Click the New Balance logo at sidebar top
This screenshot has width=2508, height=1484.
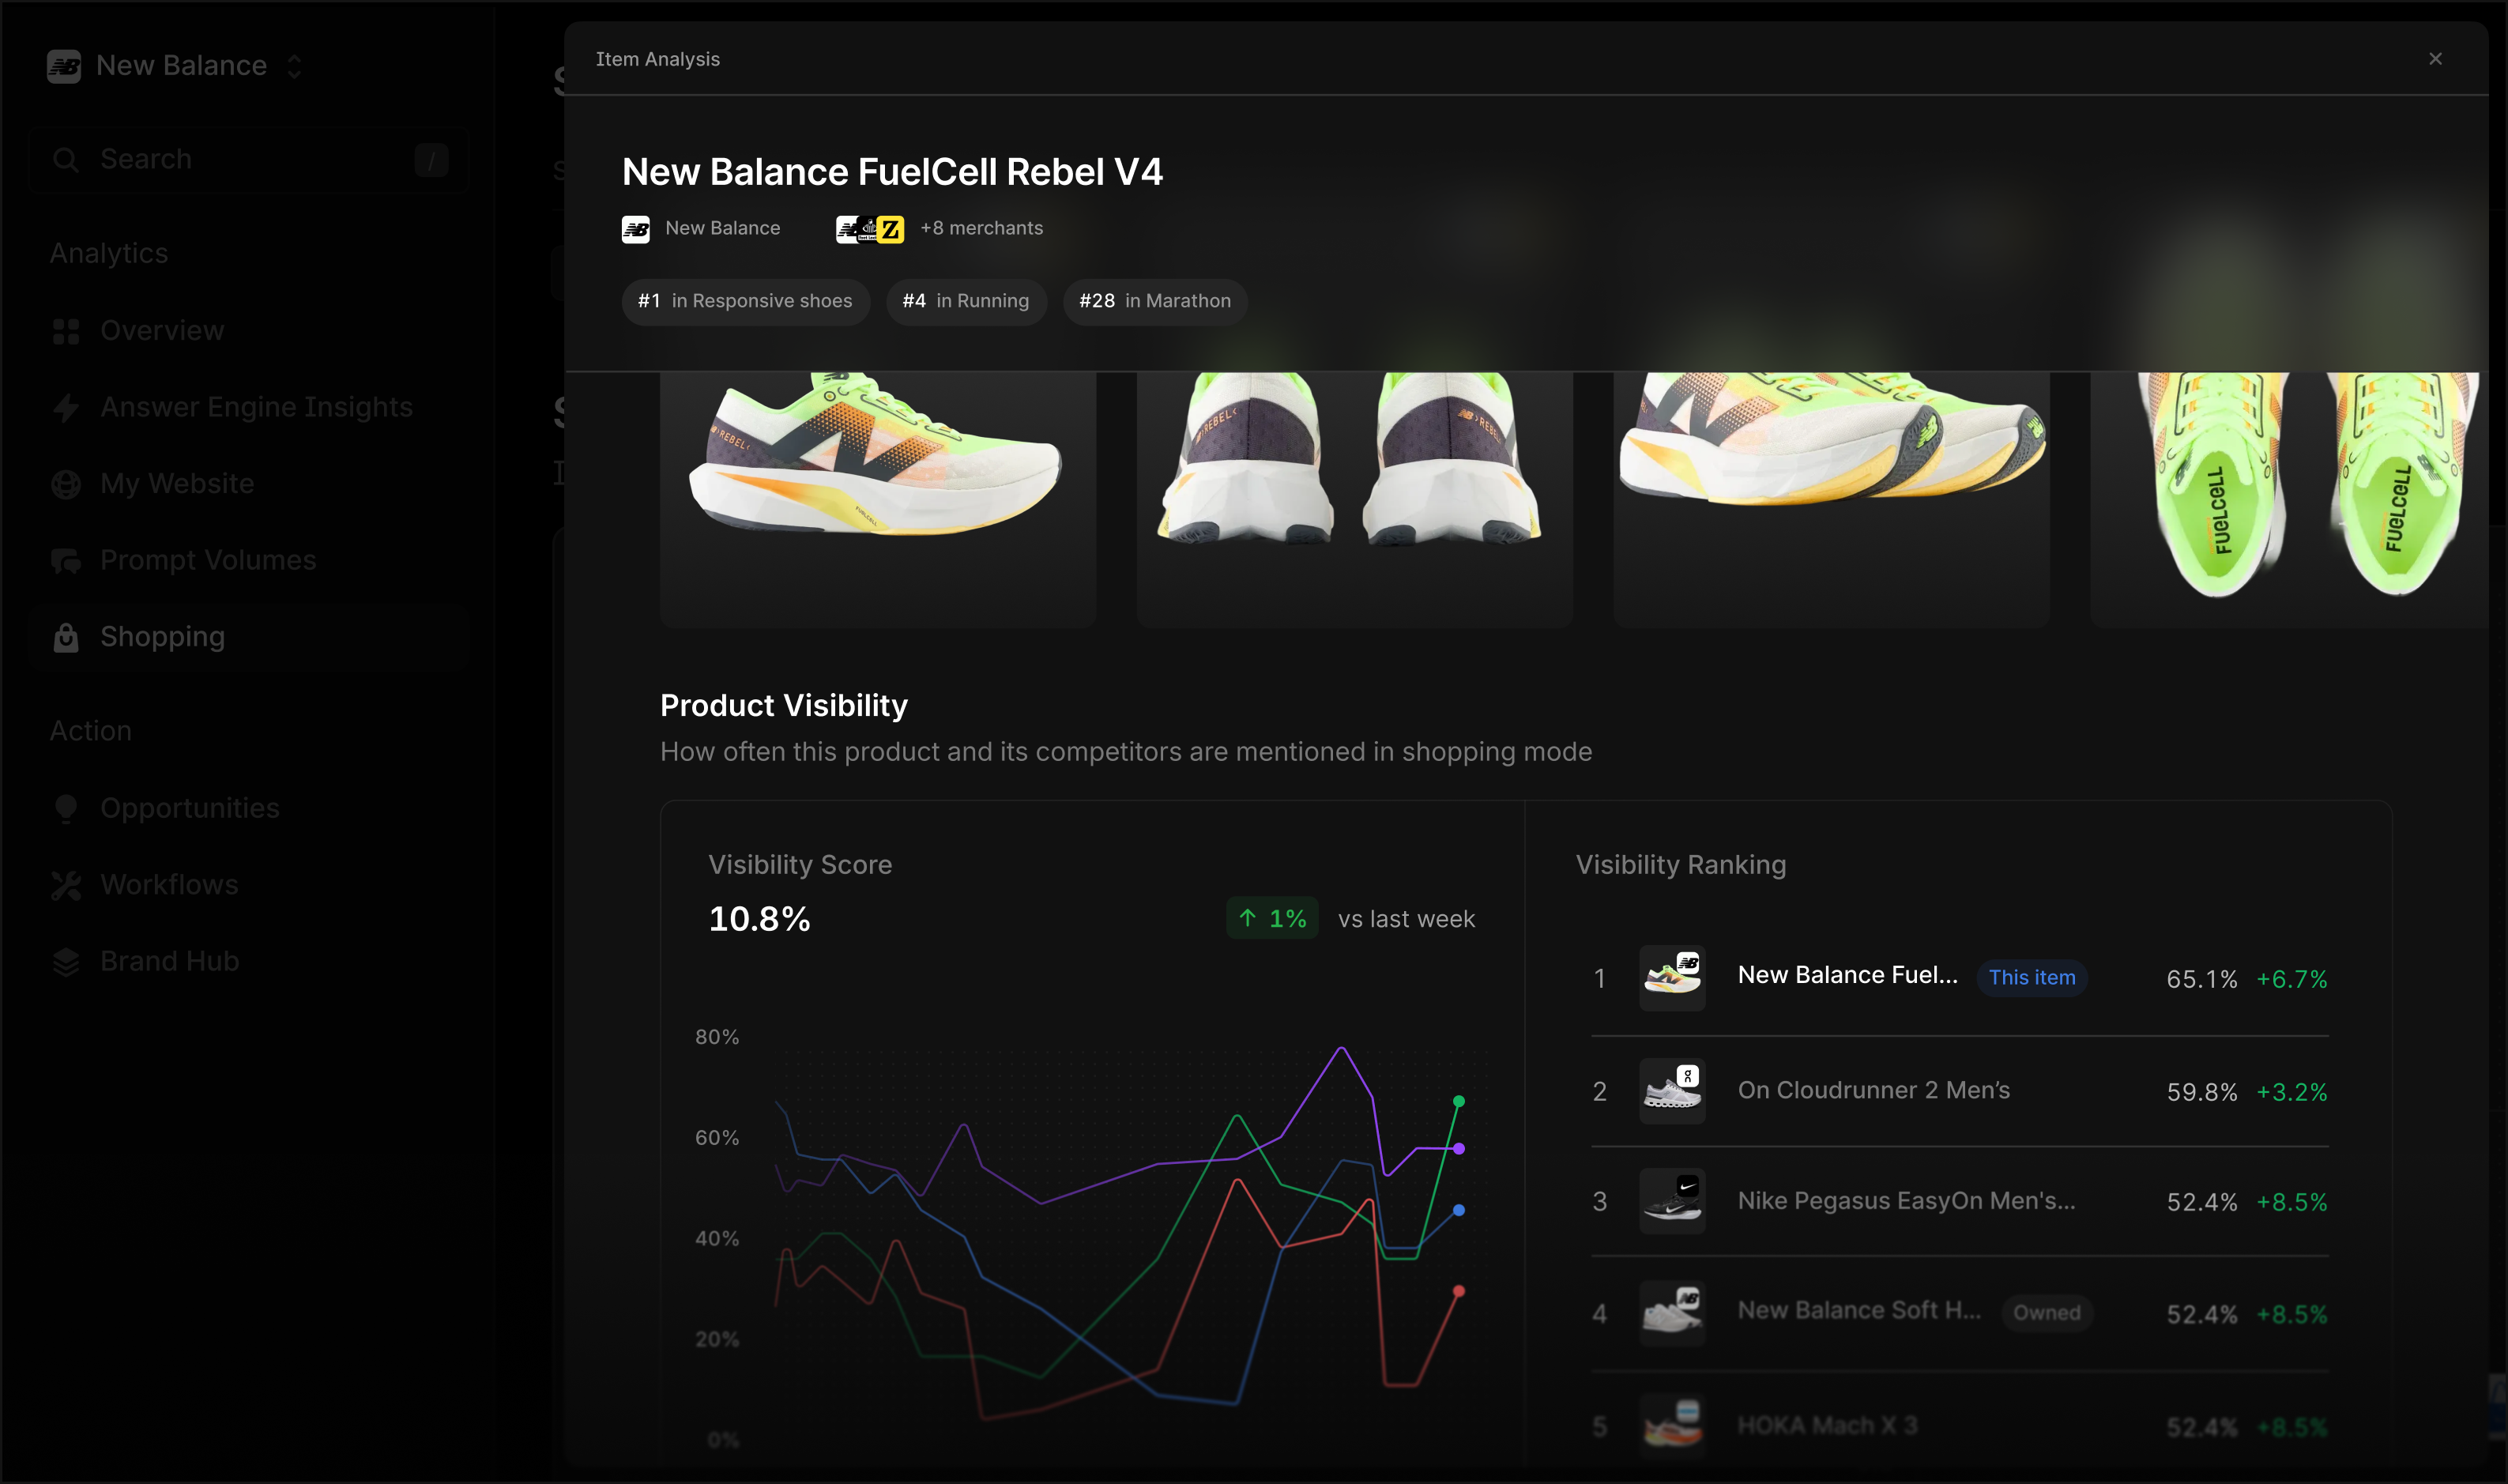(64, 65)
